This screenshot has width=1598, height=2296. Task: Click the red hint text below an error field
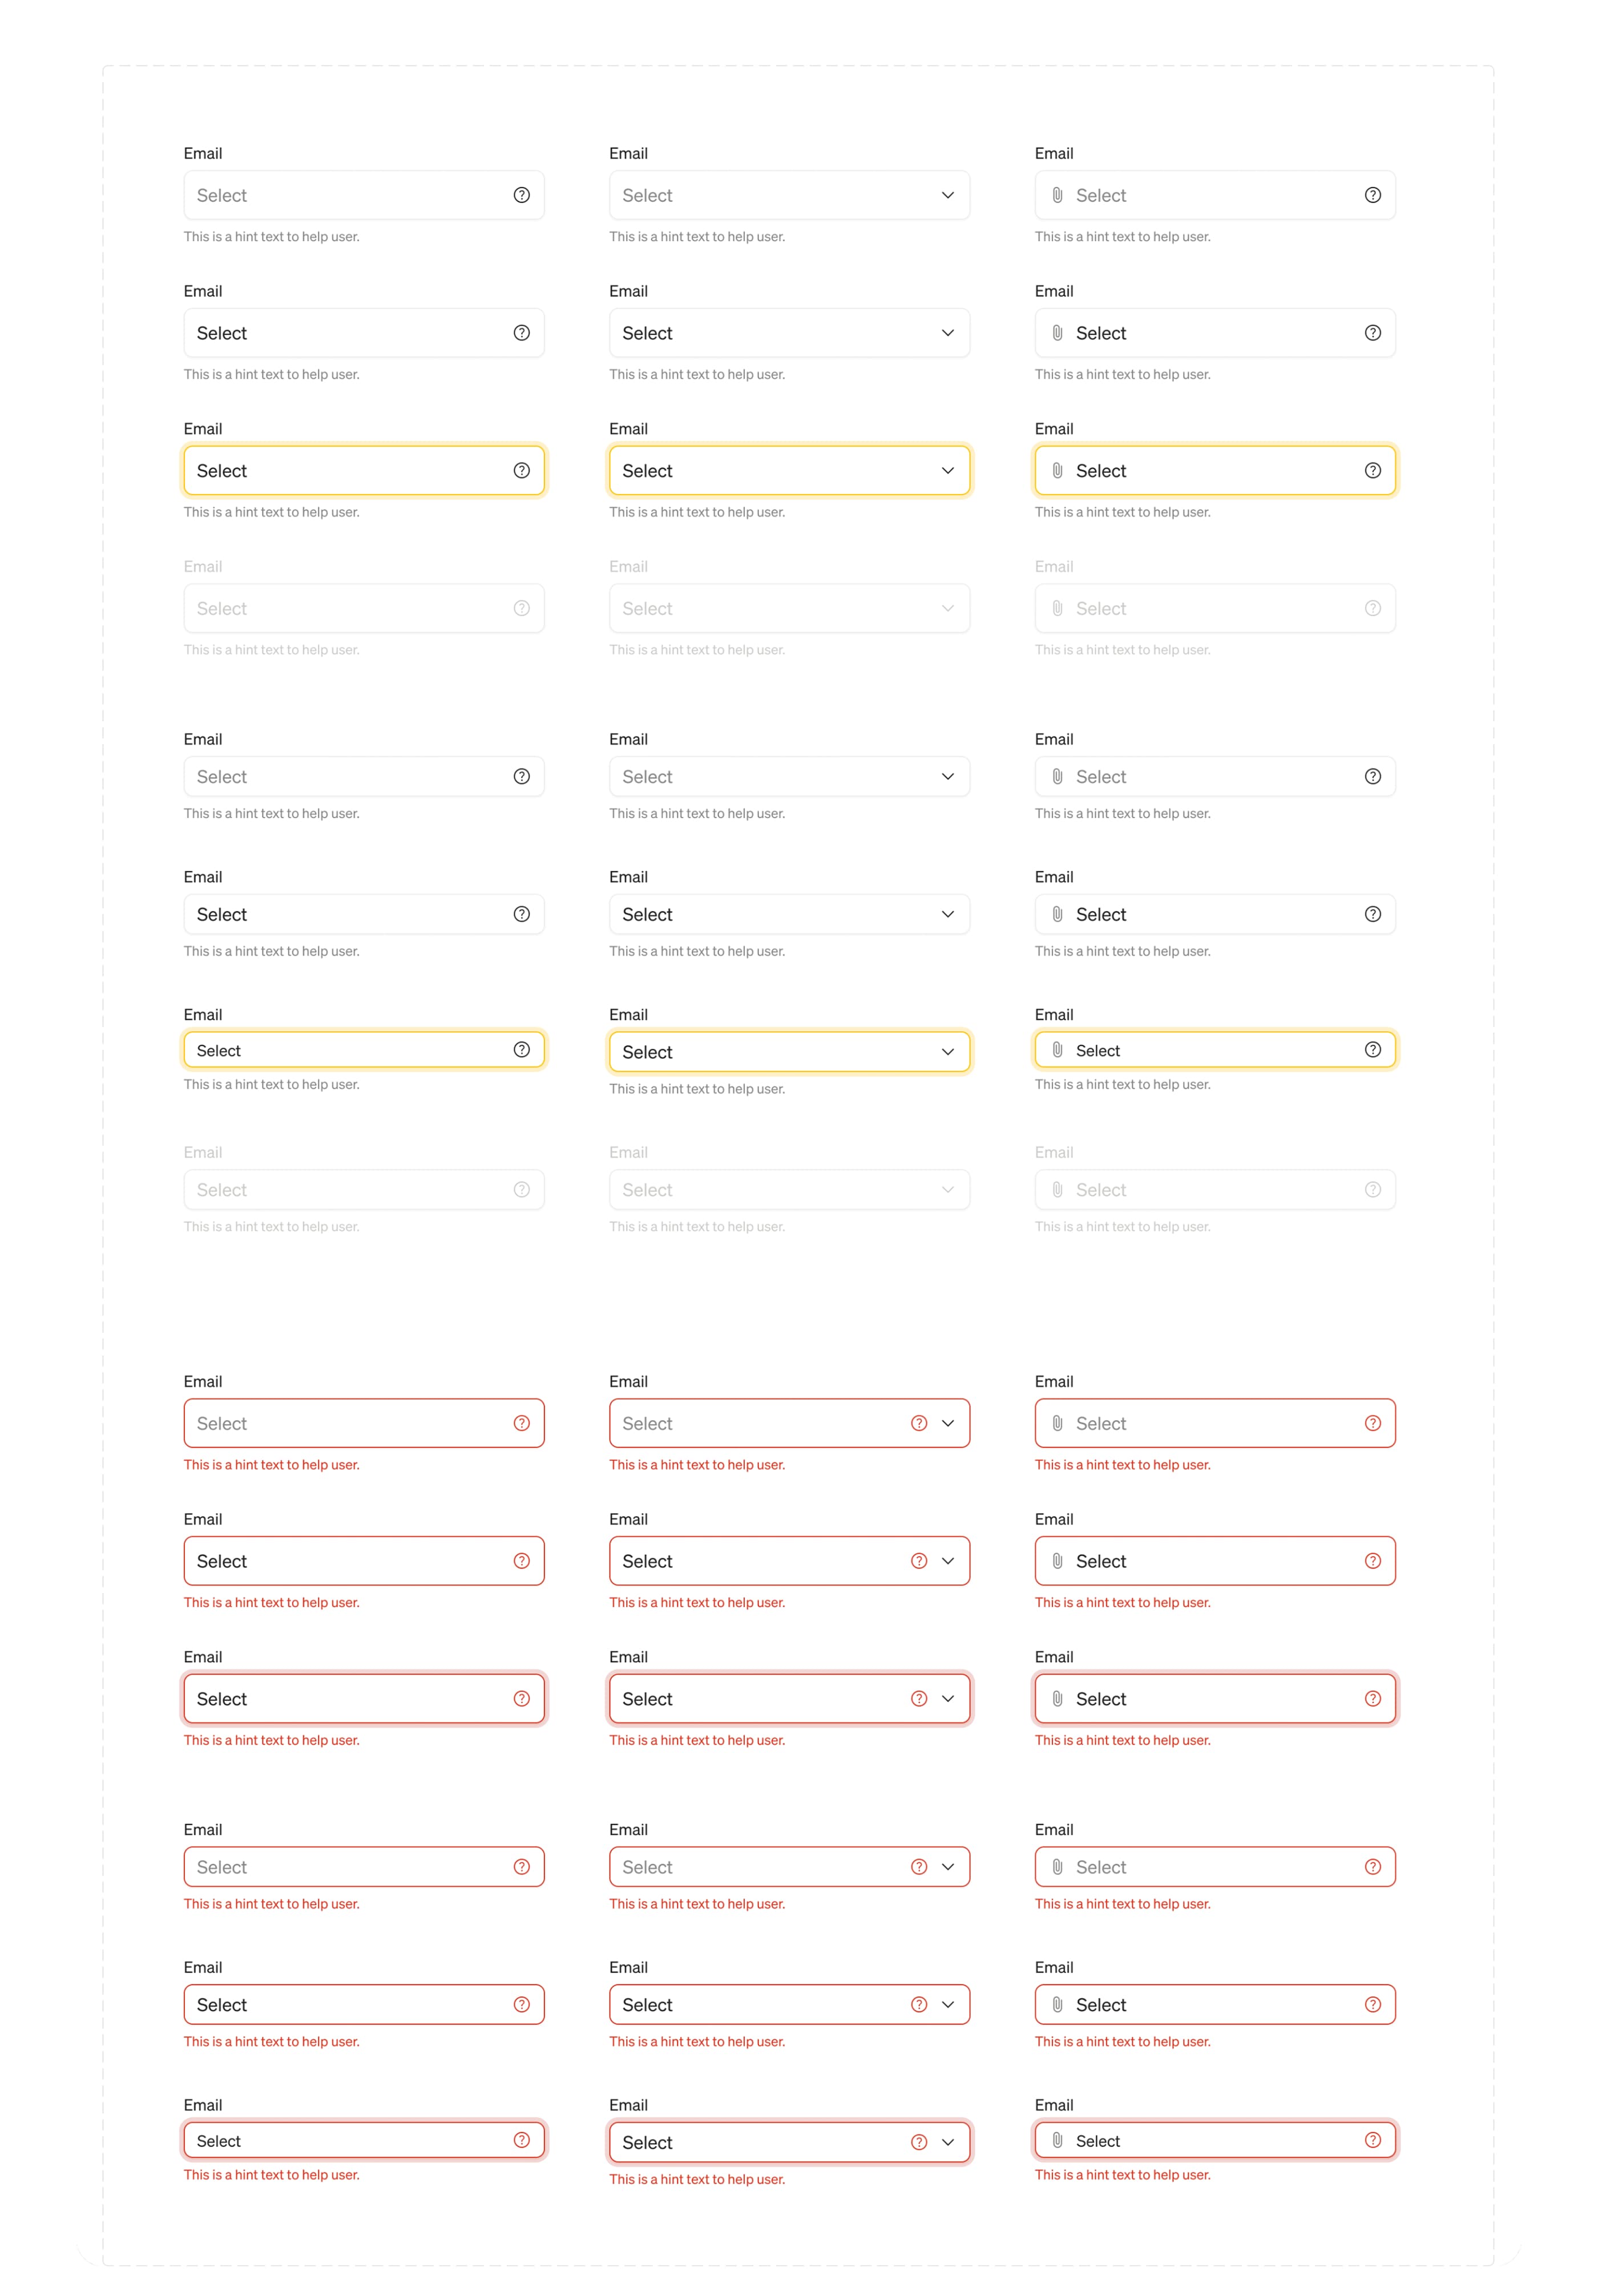[271, 1464]
